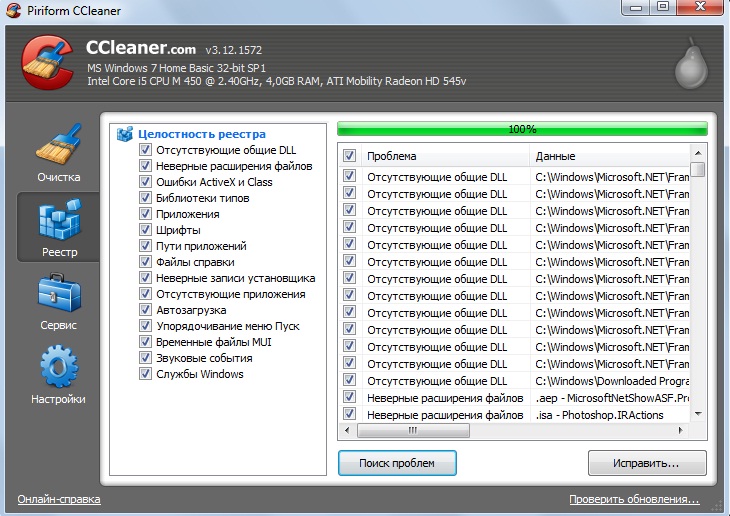Uncheck the Downloaded Program result row

point(349,380)
